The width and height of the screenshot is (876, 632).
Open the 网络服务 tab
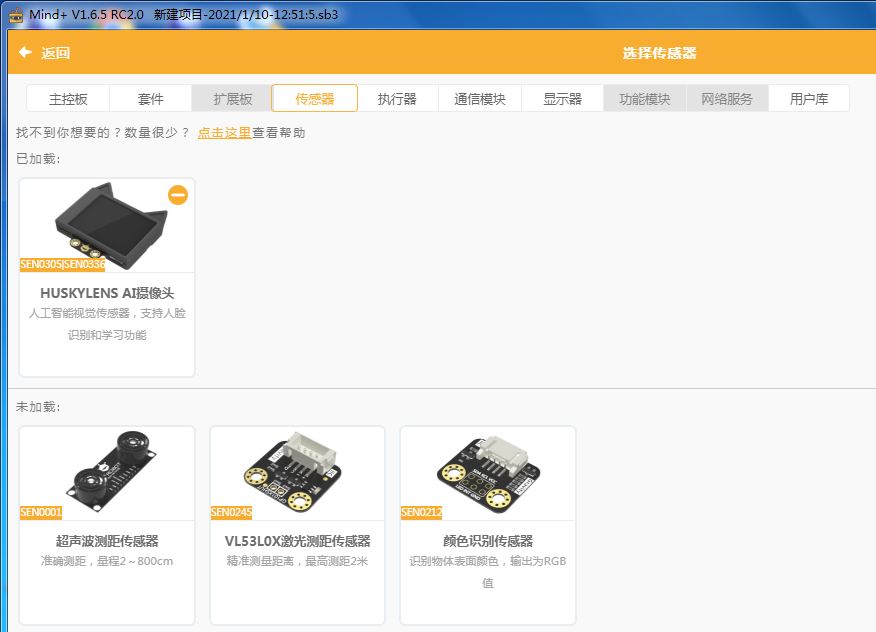(x=727, y=99)
